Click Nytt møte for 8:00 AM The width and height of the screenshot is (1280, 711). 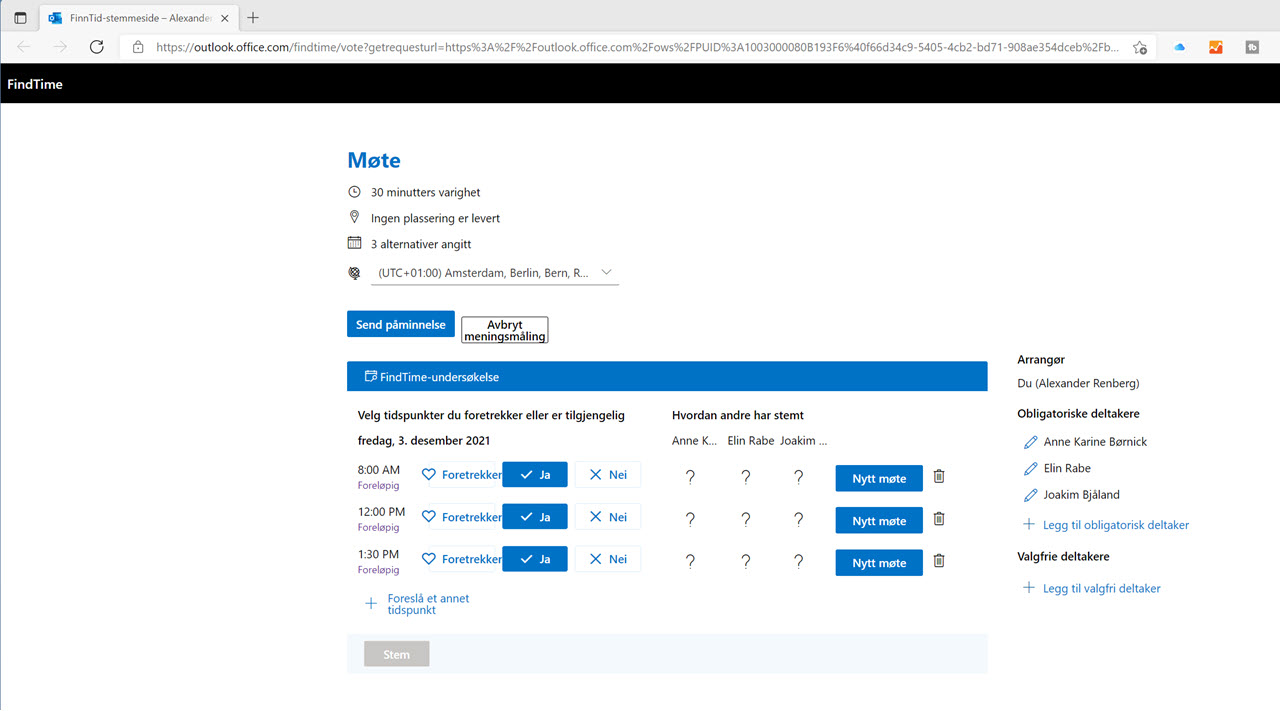(x=879, y=478)
